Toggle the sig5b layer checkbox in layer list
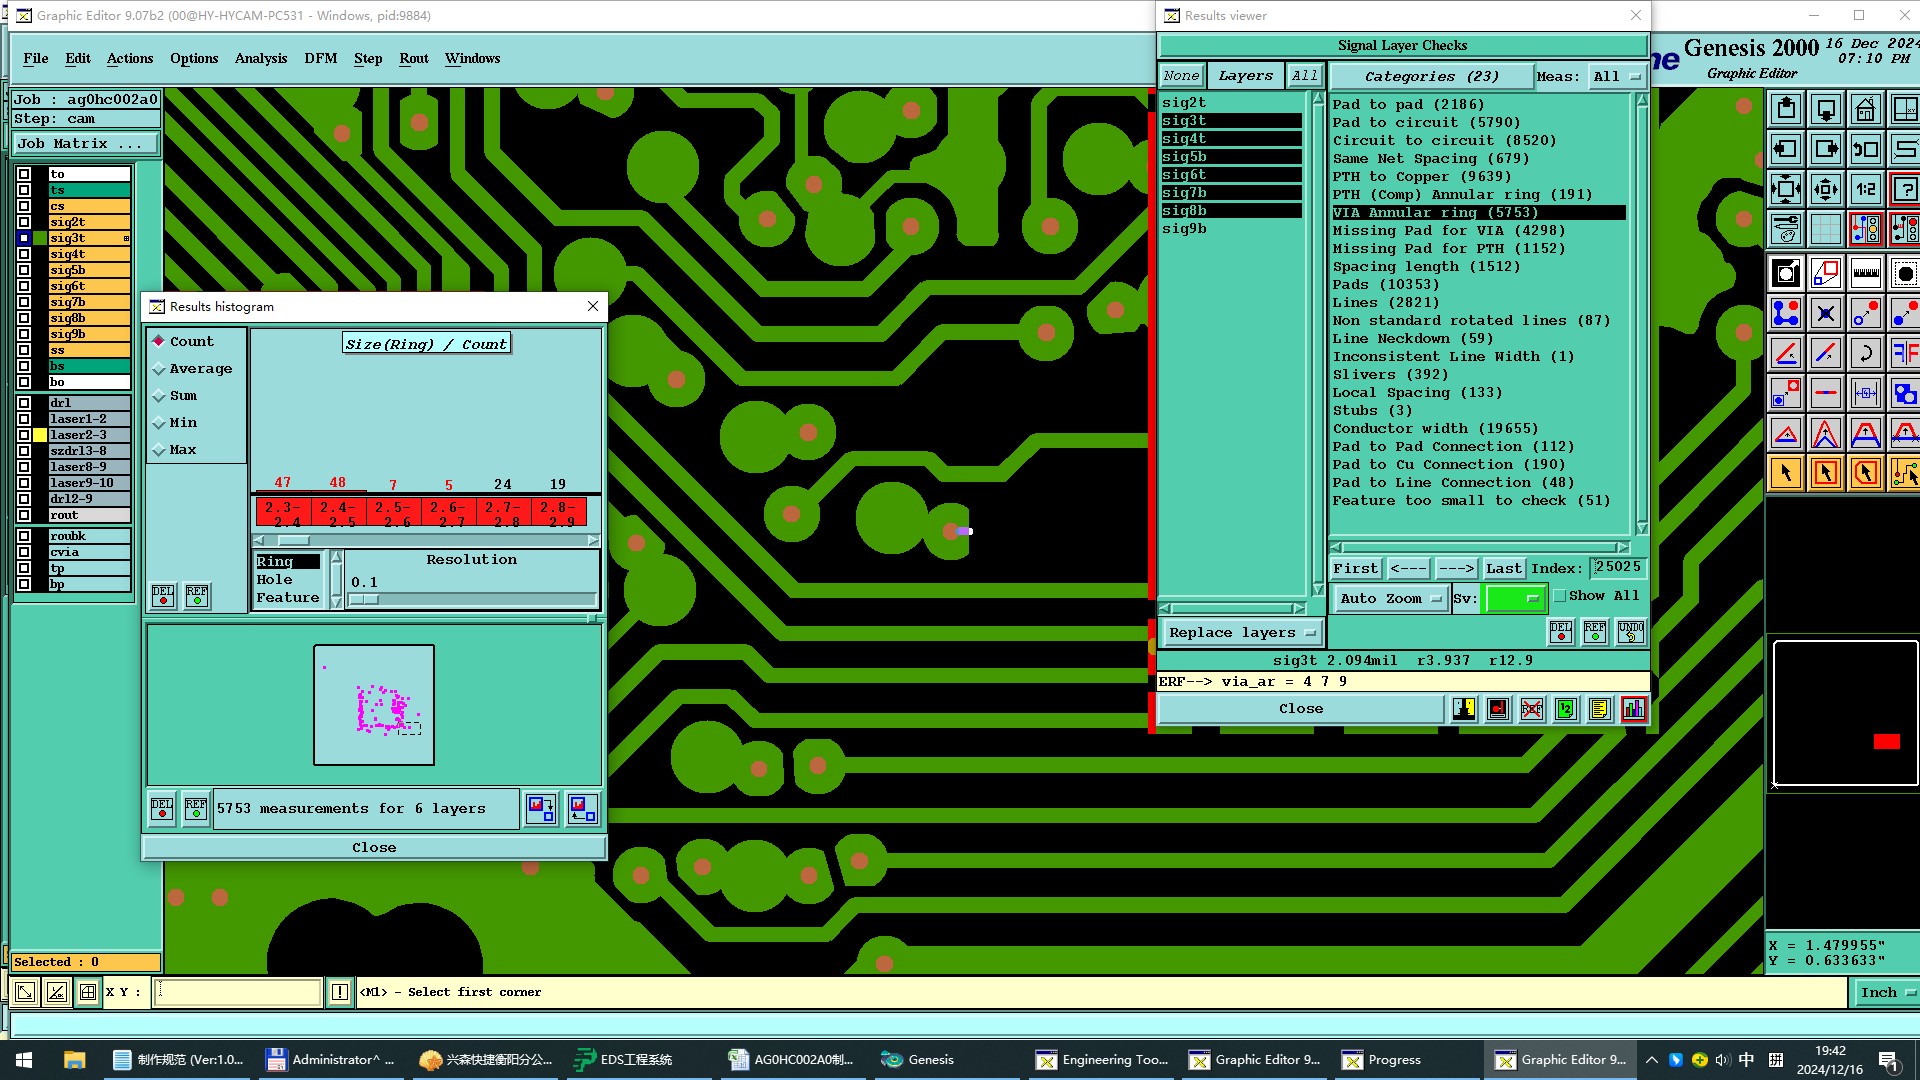The height and width of the screenshot is (1080, 1920). click(24, 270)
